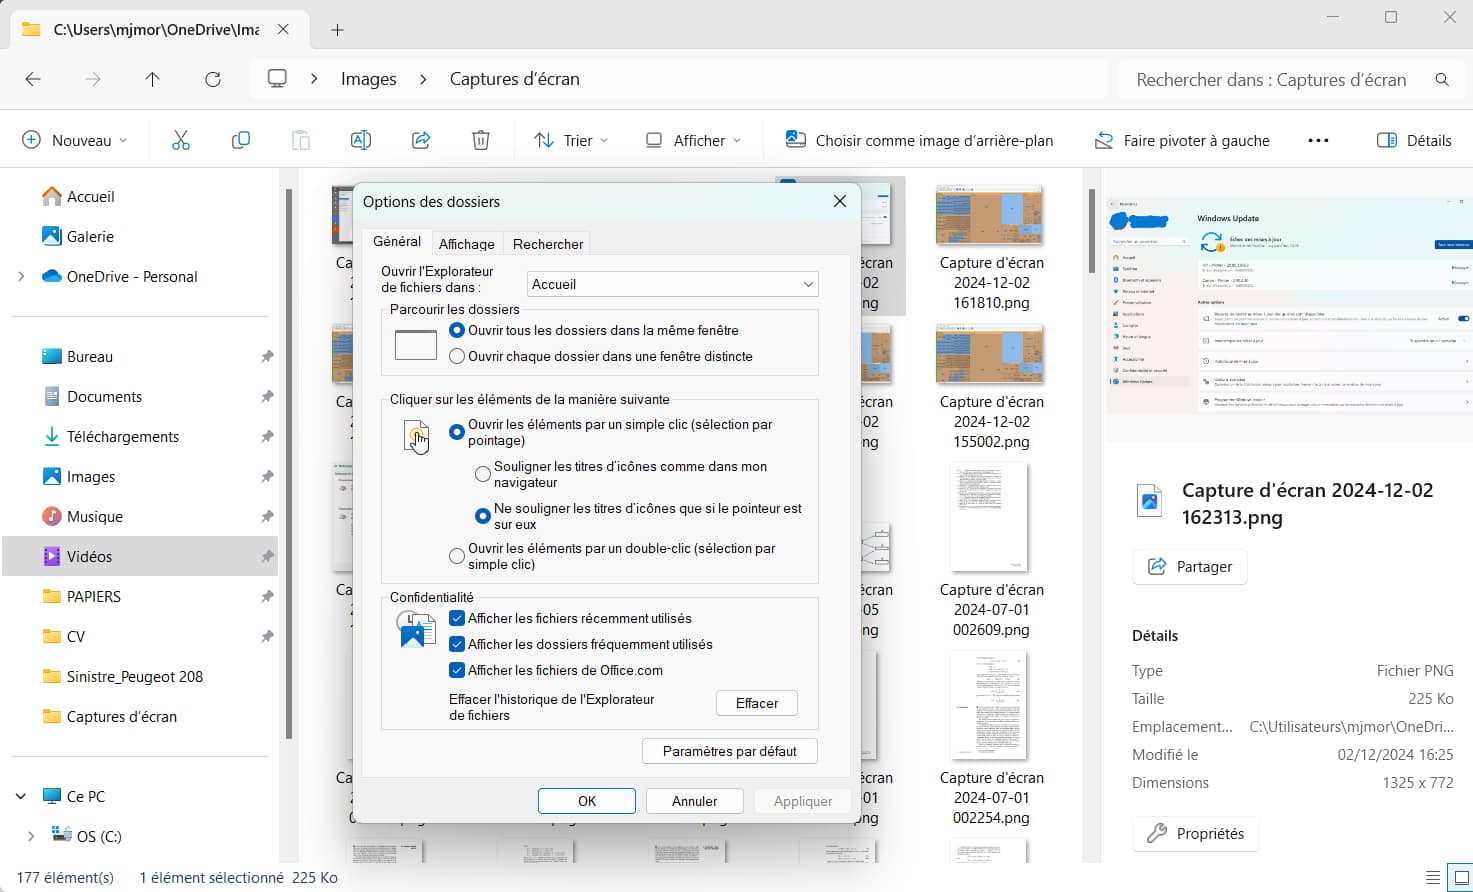This screenshot has height=892, width=1473.
Task: Click the Rechercher dans Captures d'écran field
Action: (1271, 80)
